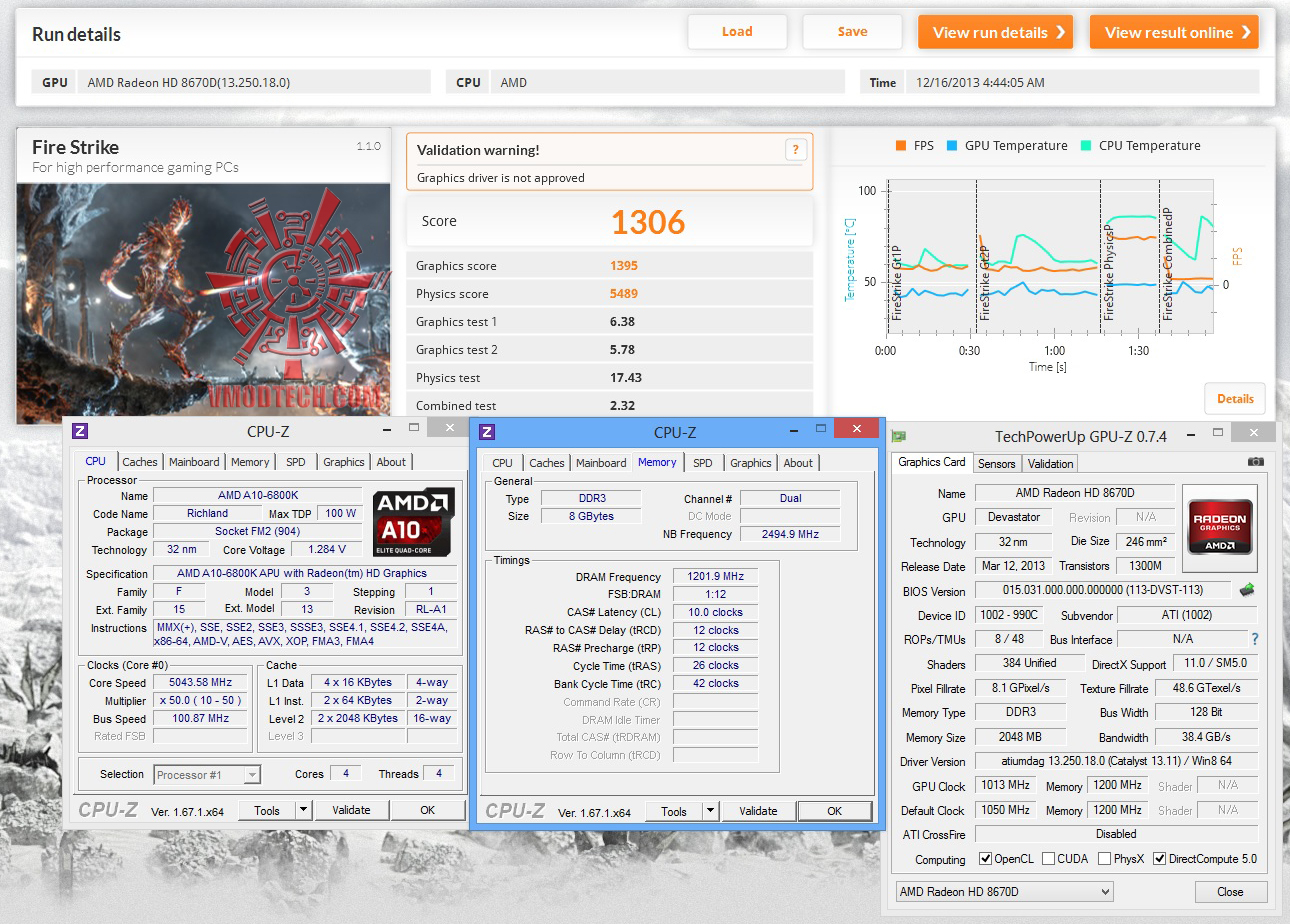Click the CPU name field showing AMD A10-6800K
This screenshot has width=1290, height=924.
point(257,496)
